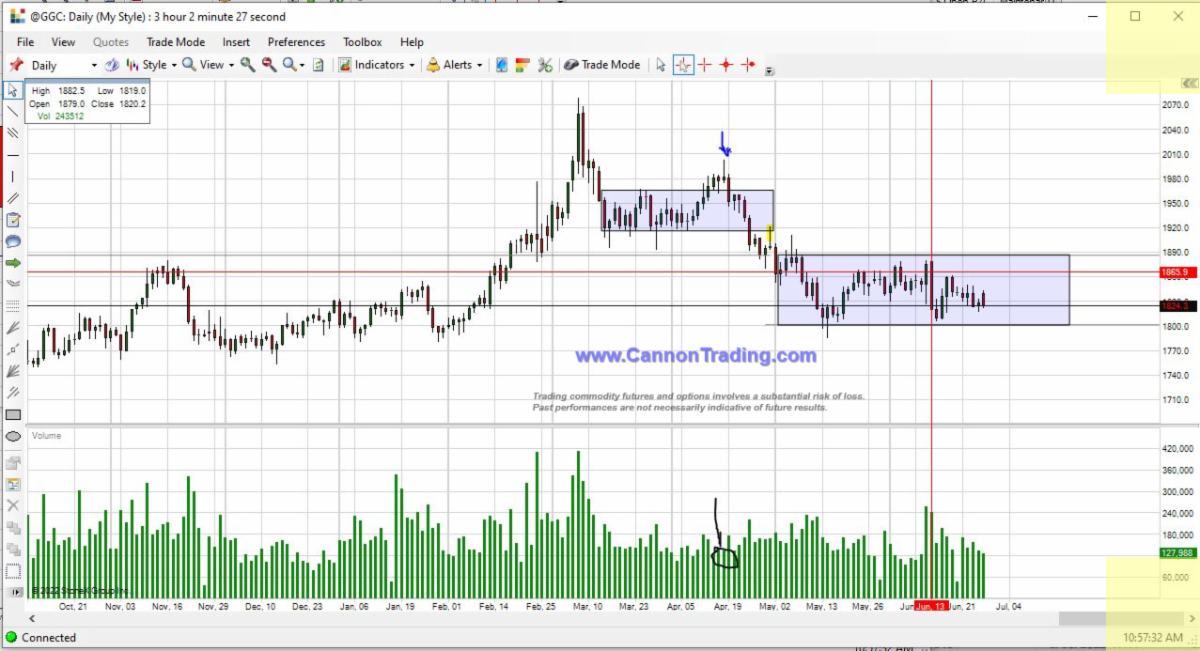
Task: Open the Preferences menu
Action: [x=296, y=42]
